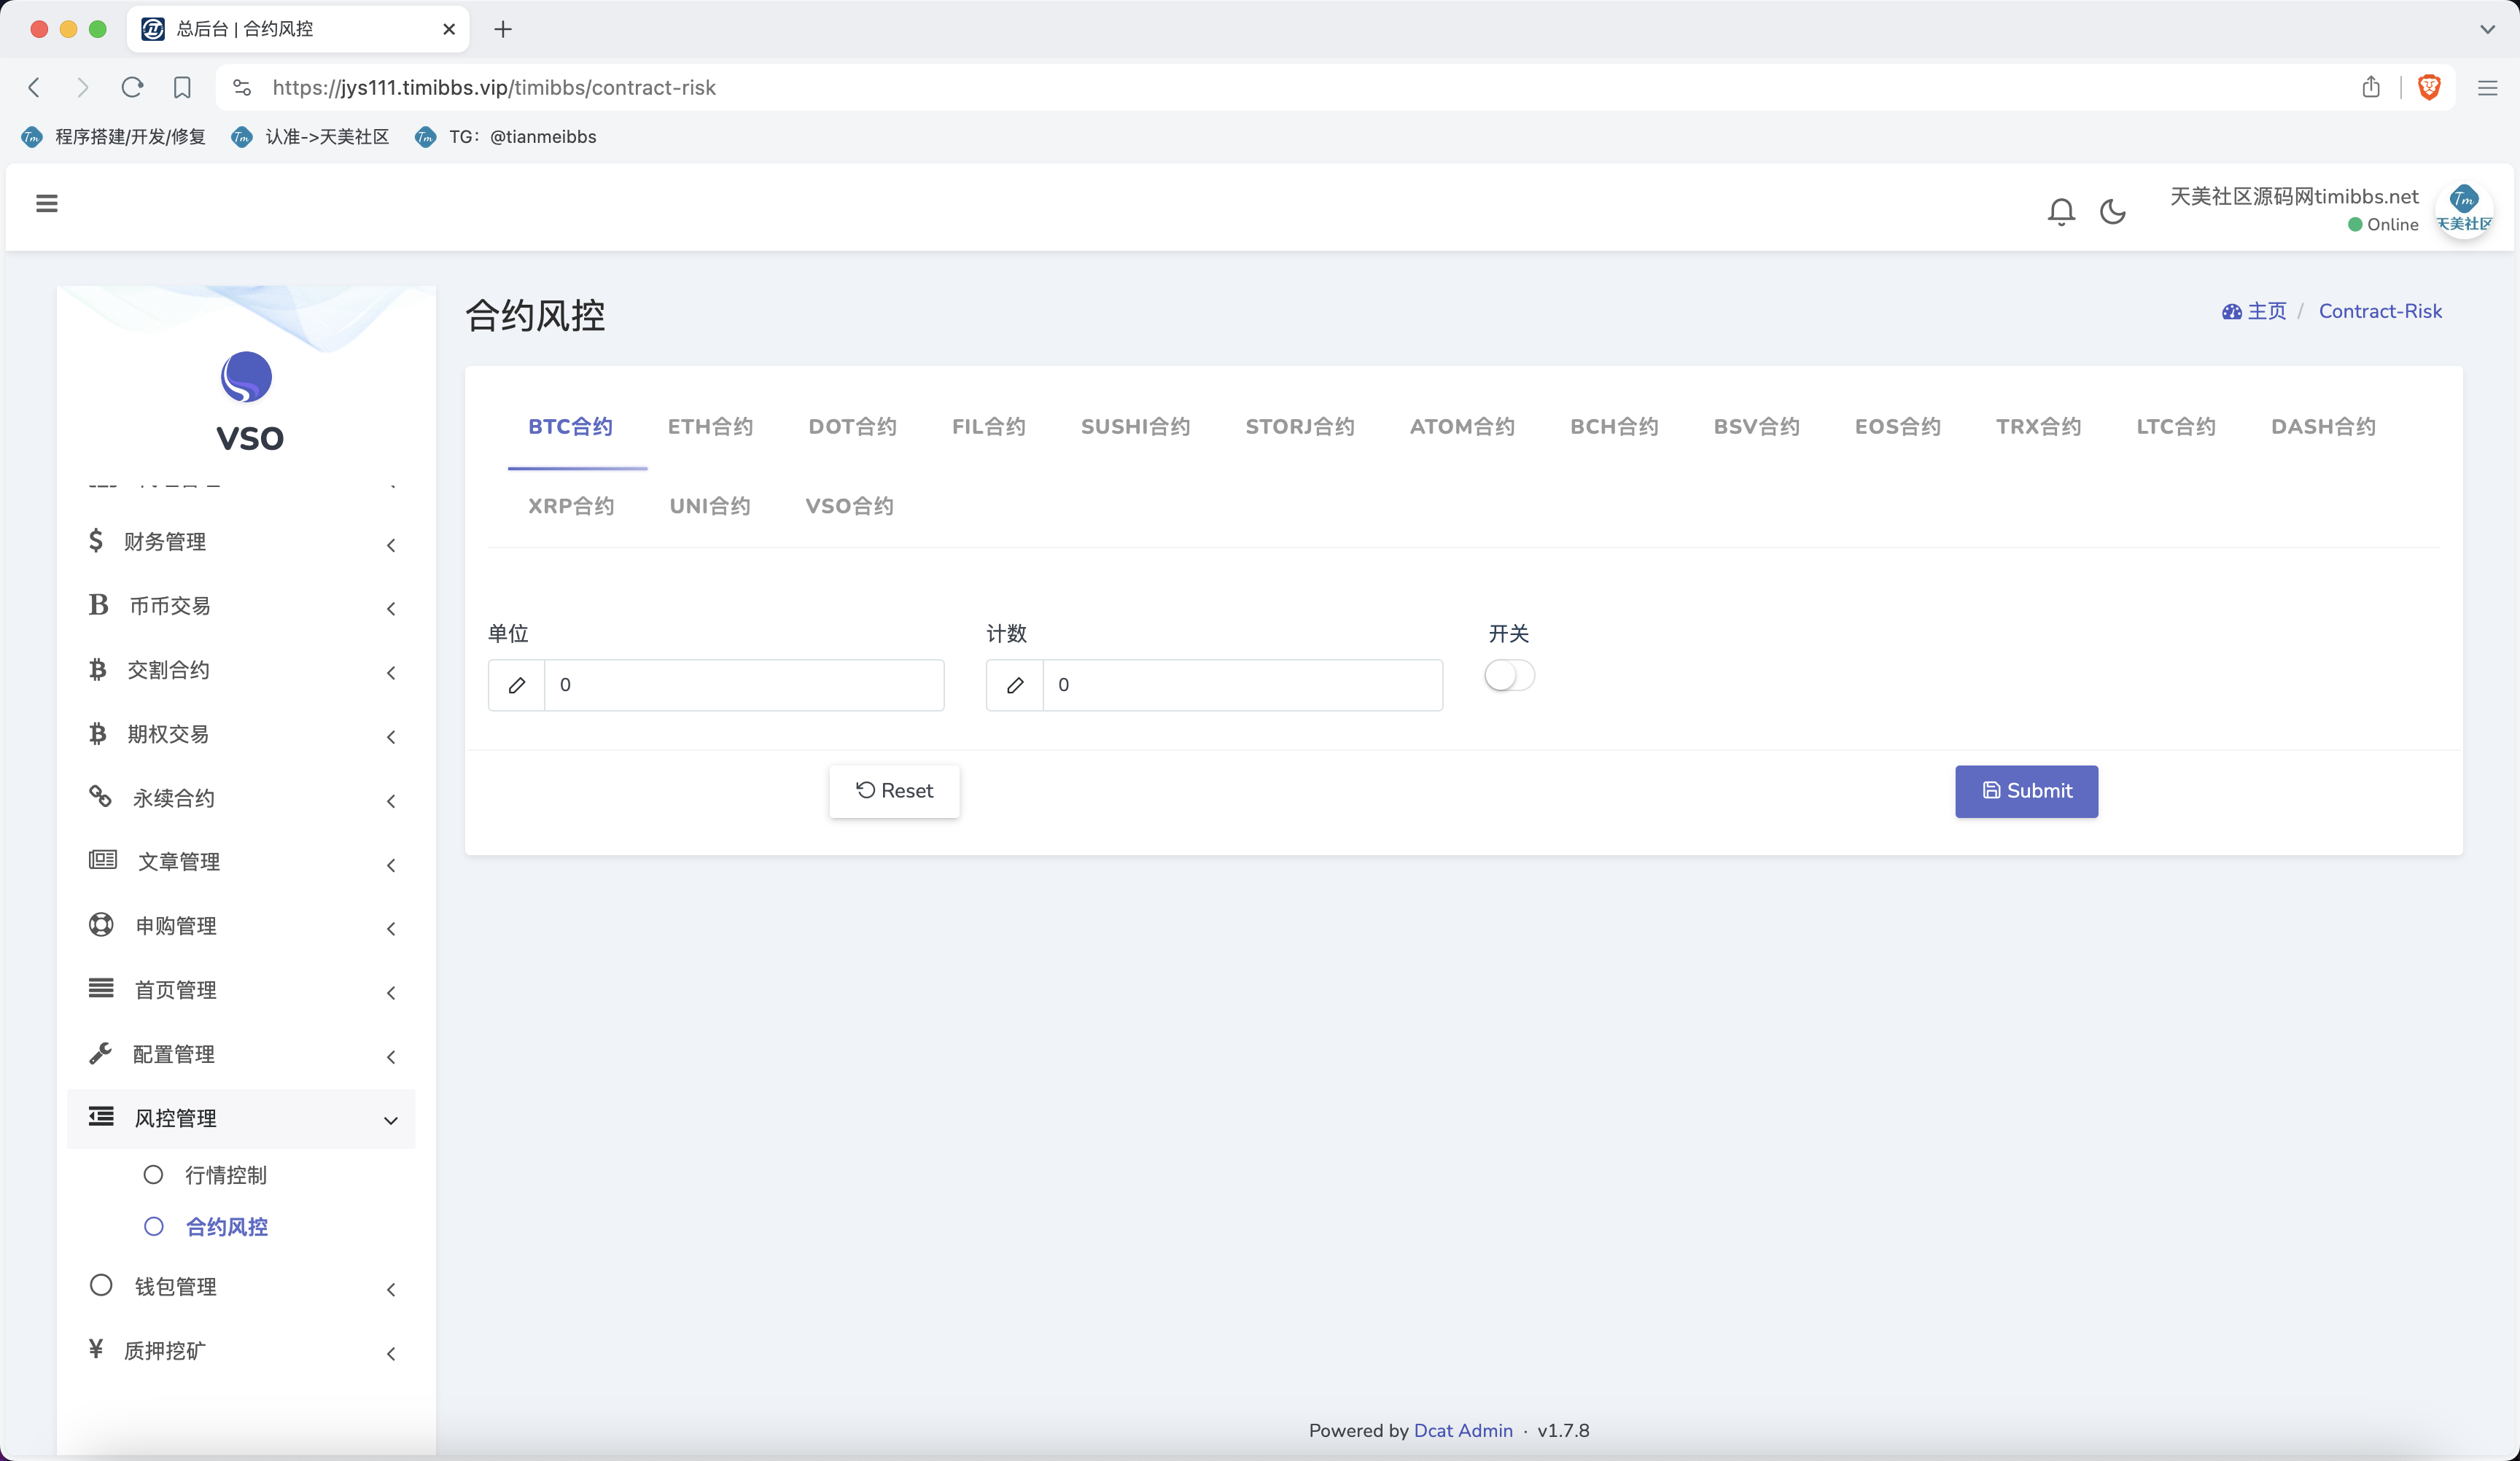Image resolution: width=2520 pixels, height=1461 pixels.
Task: Open the VSO合约 tab
Action: click(849, 506)
